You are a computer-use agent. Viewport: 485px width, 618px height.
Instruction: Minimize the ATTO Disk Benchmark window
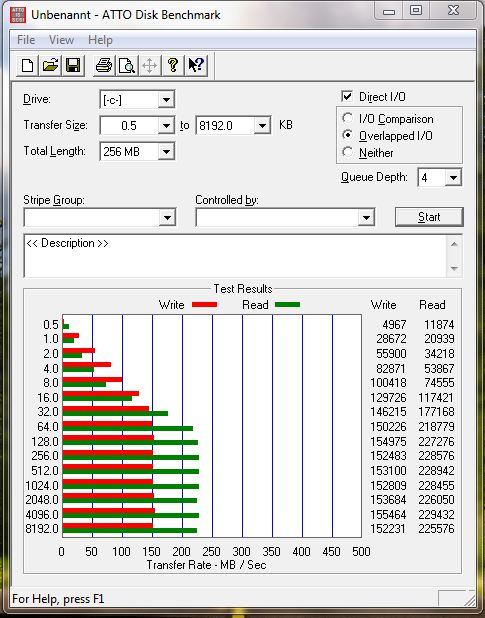[388, 11]
